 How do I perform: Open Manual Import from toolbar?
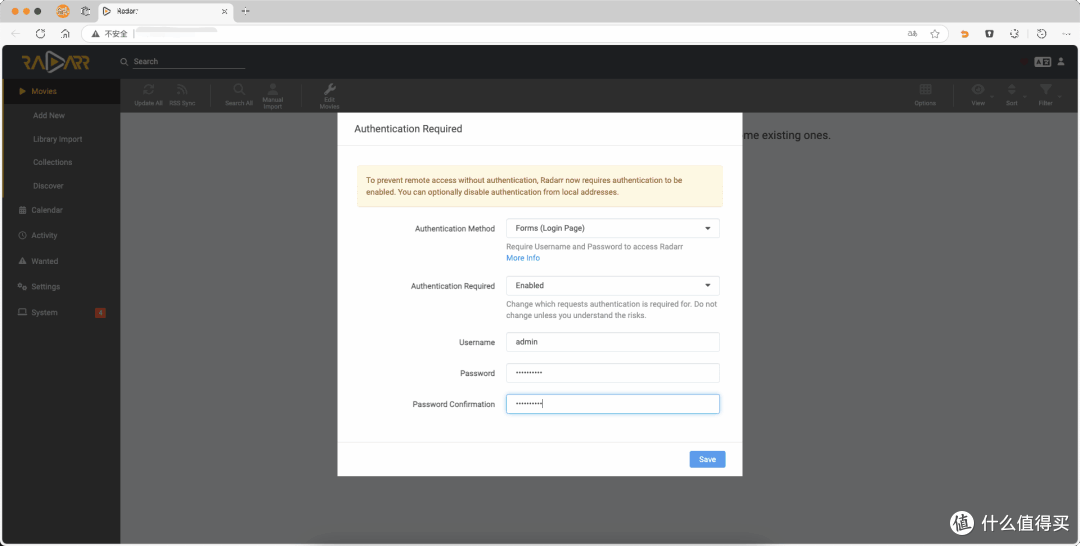coord(273,88)
